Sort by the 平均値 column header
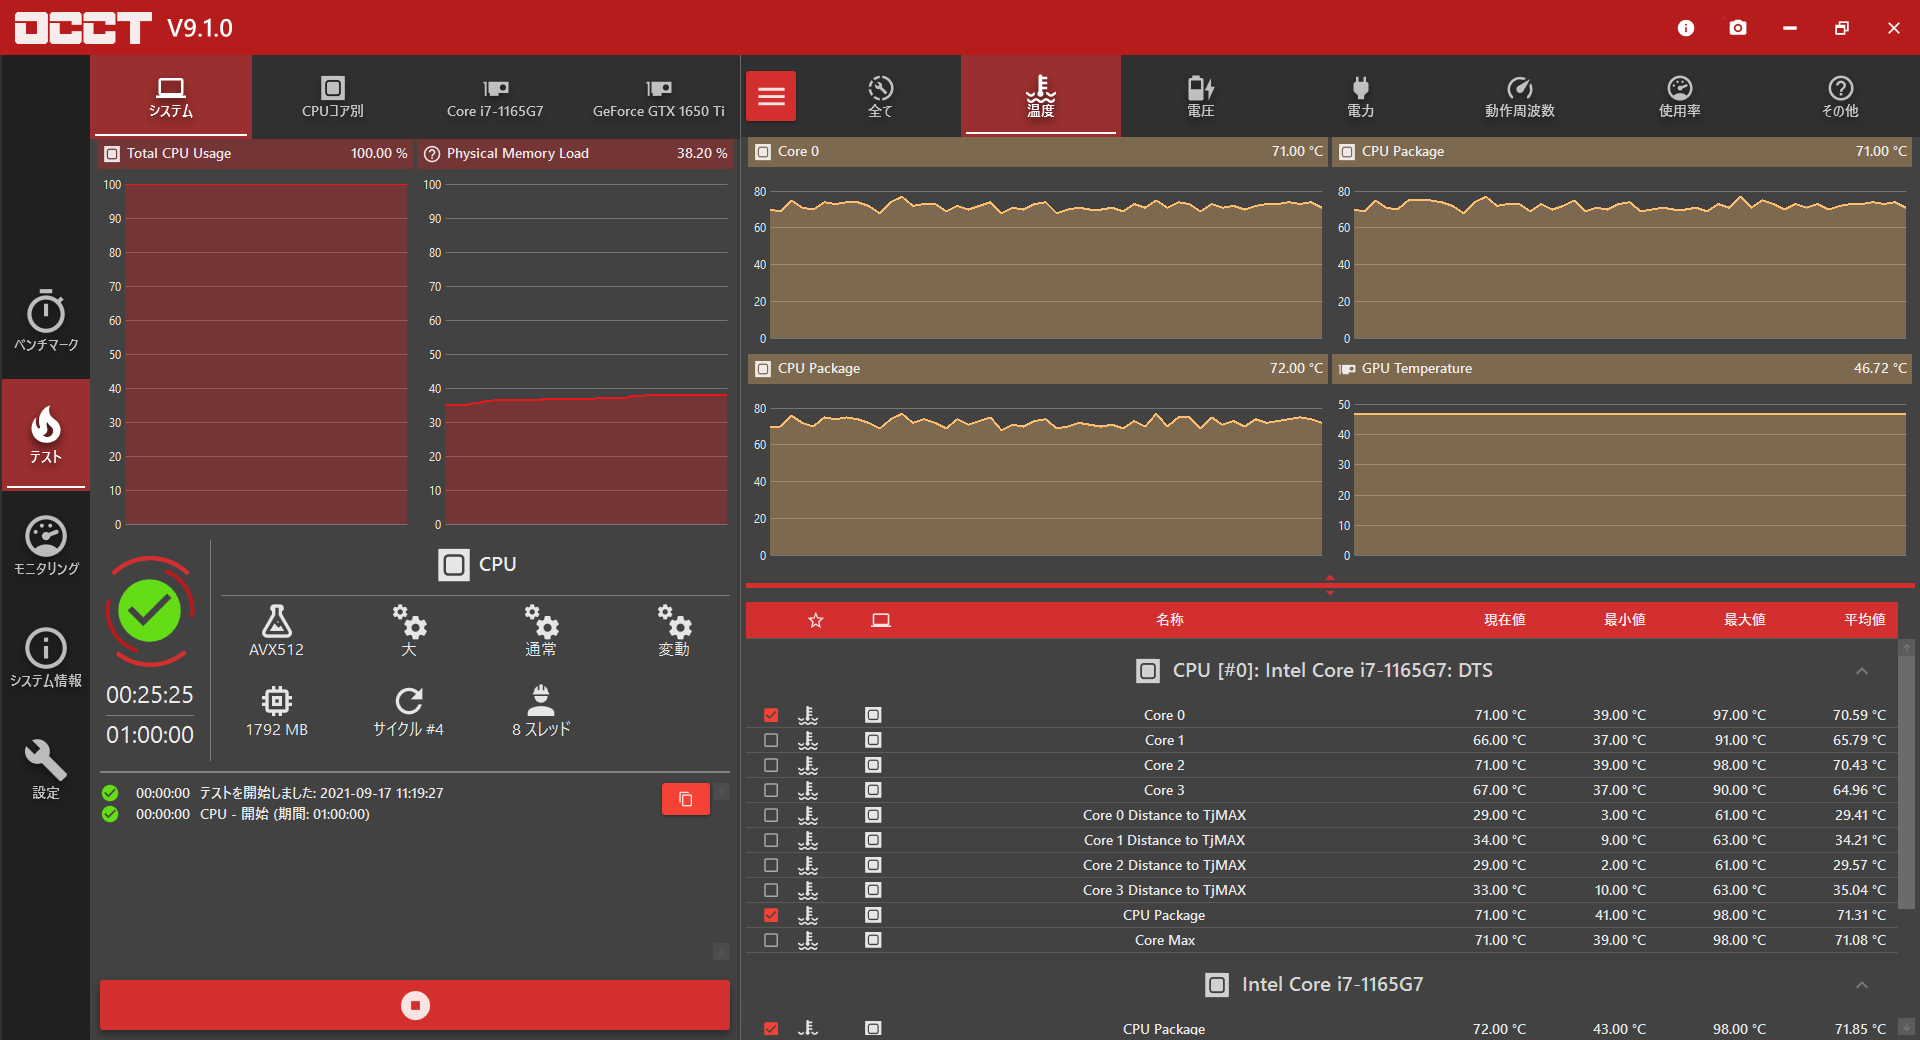 click(x=1865, y=620)
